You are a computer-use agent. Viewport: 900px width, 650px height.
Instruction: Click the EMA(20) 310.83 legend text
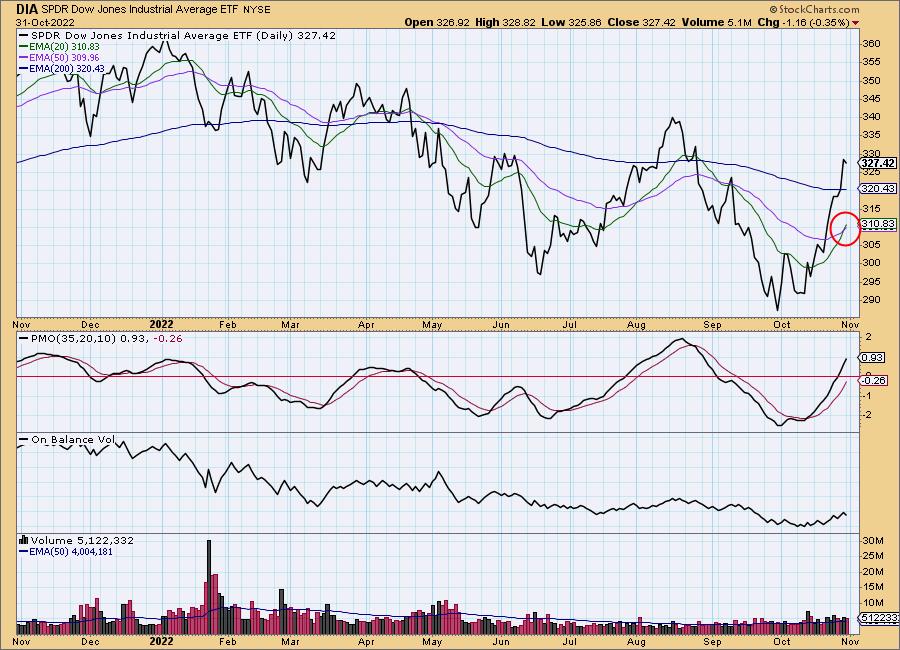[64, 47]
